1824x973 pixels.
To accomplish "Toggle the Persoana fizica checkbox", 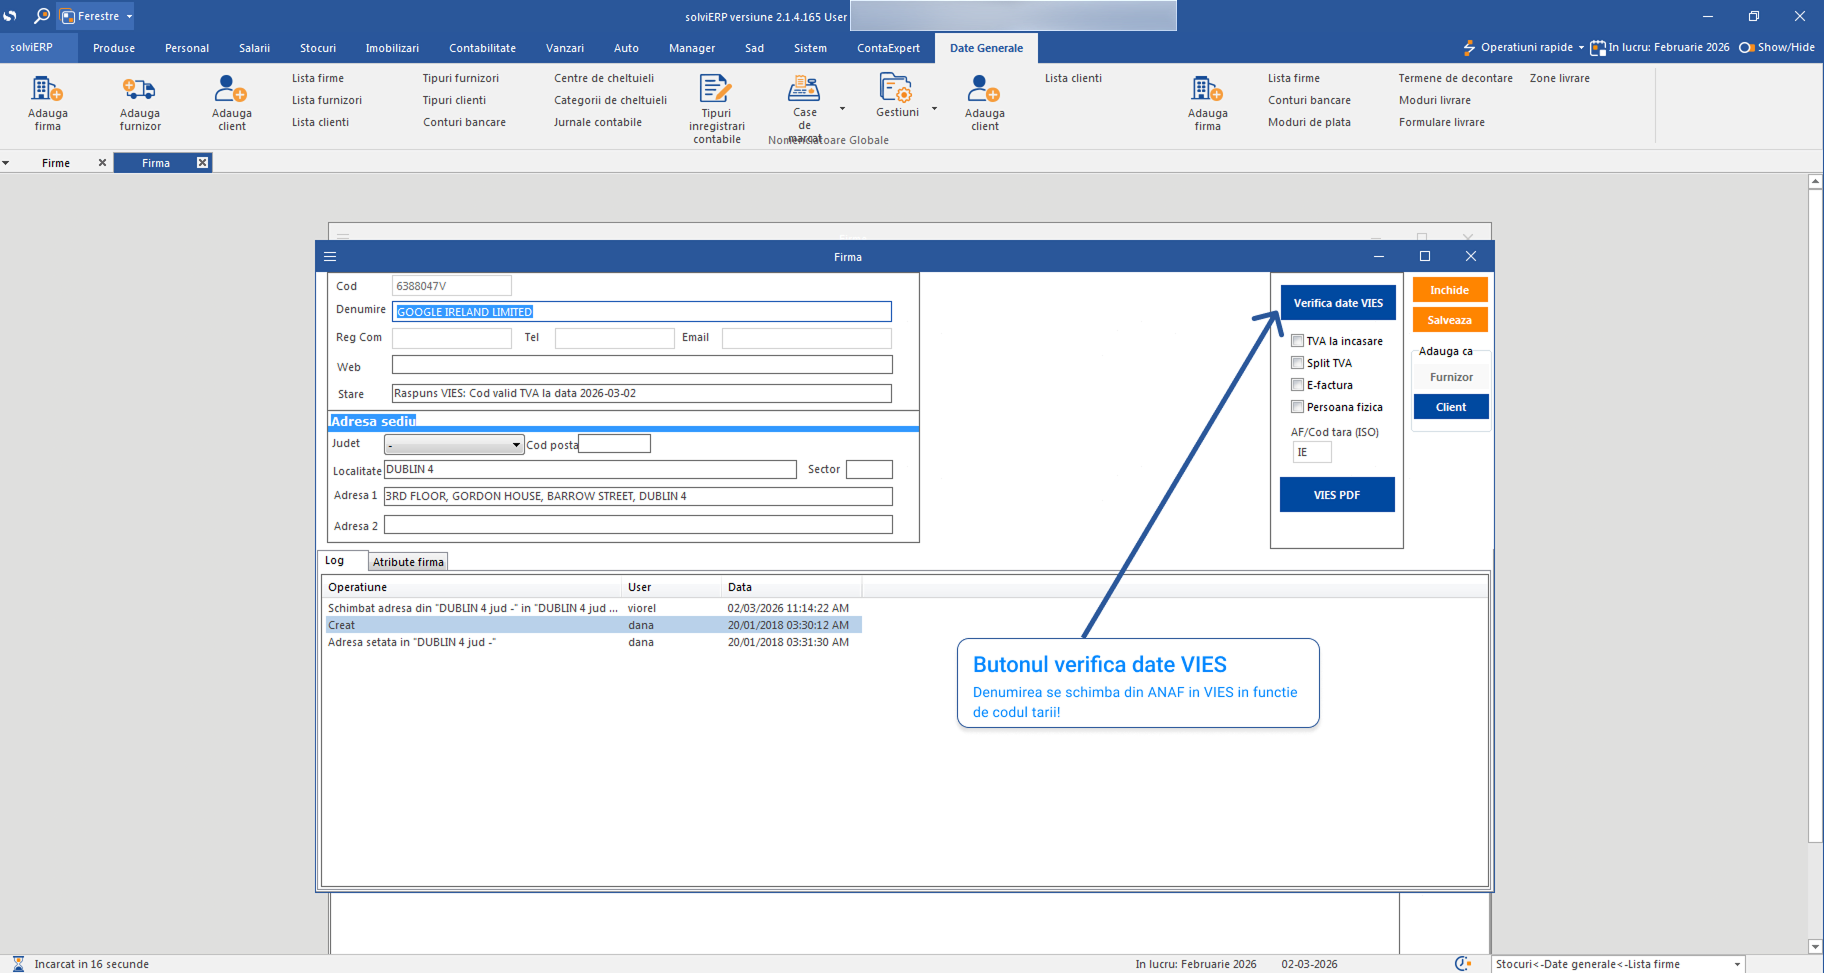I will point(1297,407).
